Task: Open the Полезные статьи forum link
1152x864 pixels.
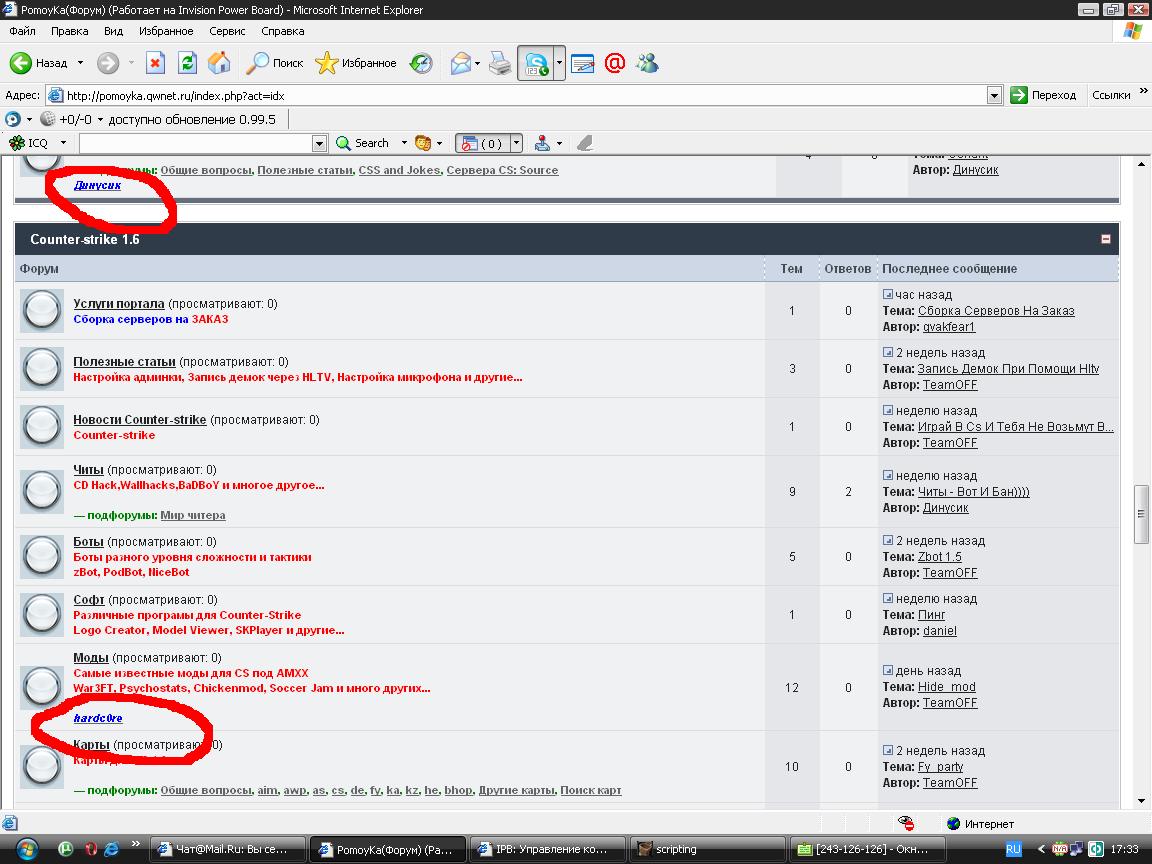Action: (124, 361)
